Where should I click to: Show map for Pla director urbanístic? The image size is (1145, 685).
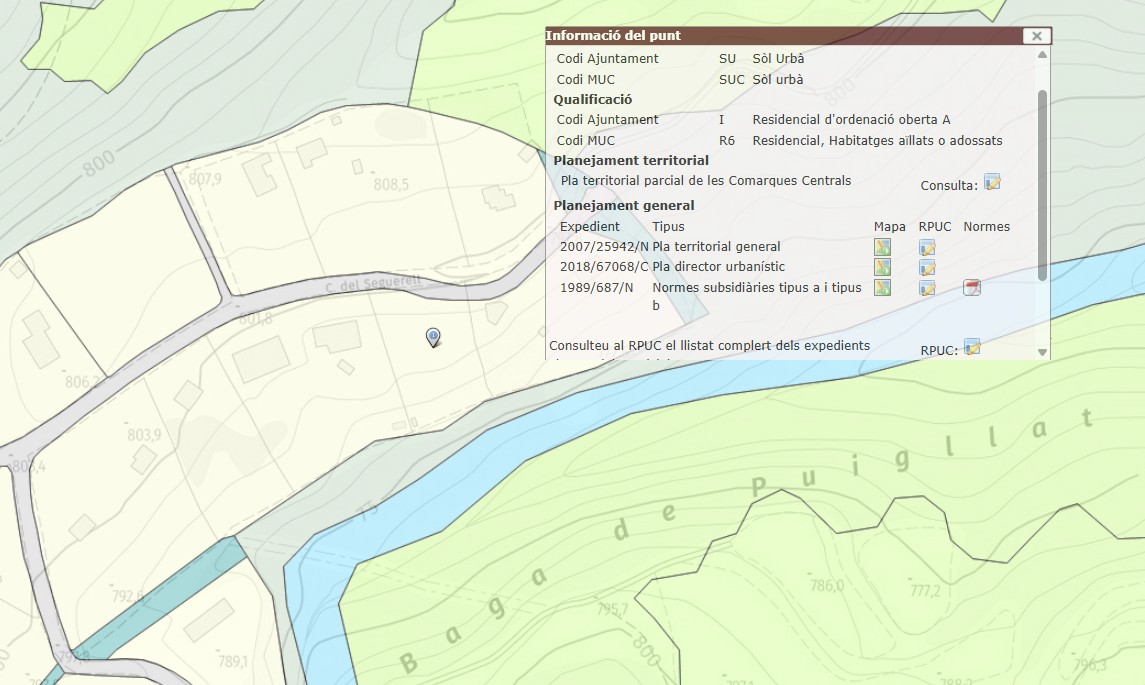(882, 267)
